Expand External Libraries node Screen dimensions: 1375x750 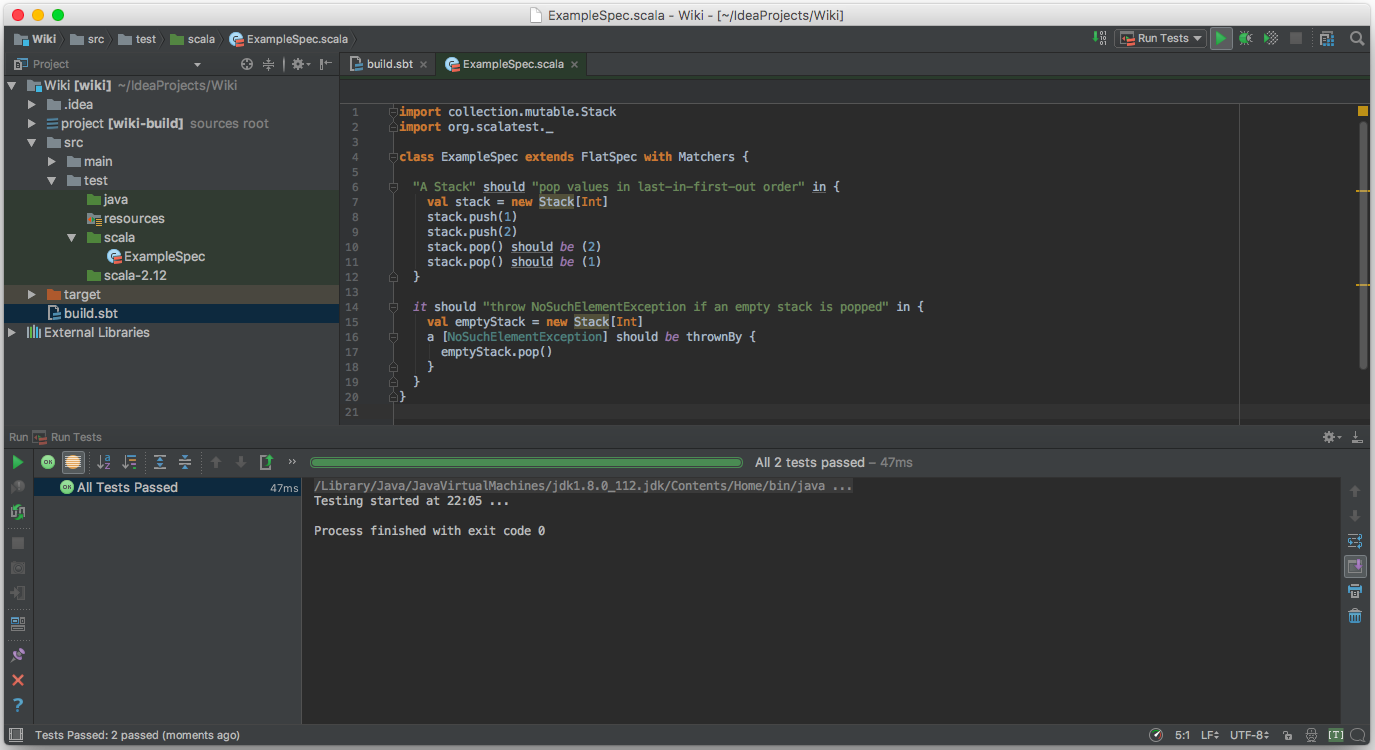13,332
